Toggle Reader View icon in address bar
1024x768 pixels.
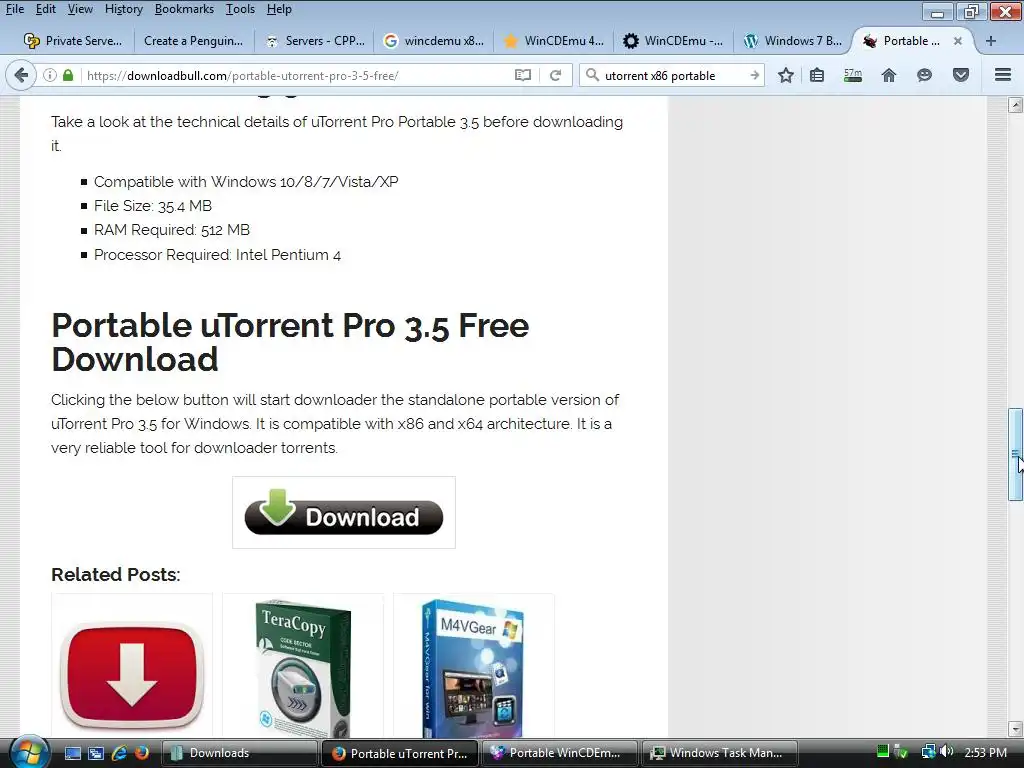(522, 75)
